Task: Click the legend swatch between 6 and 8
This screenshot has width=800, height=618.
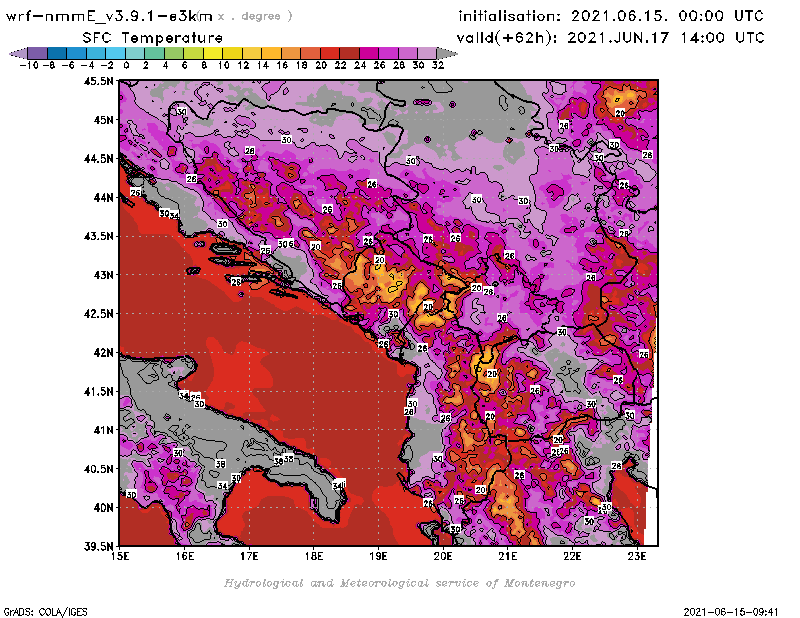Action: 193,53
